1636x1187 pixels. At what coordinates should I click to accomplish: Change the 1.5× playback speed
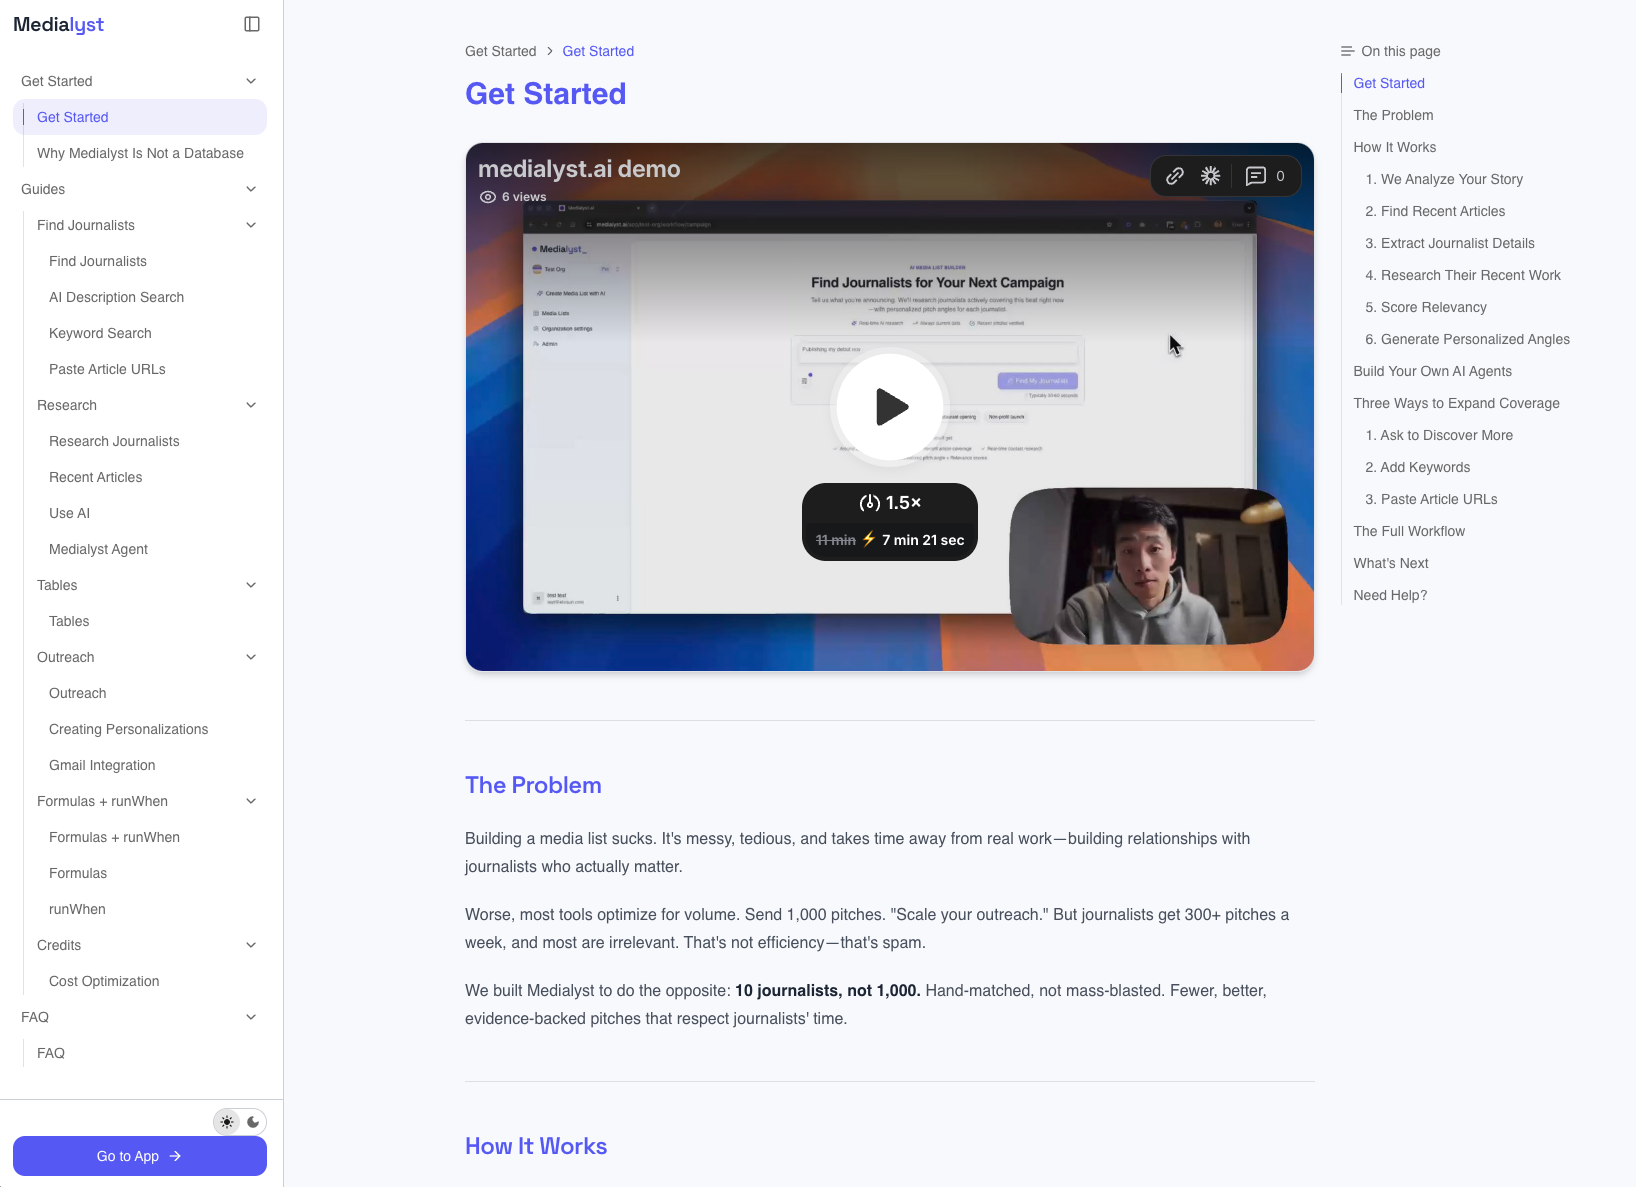(x=890, y=503)
